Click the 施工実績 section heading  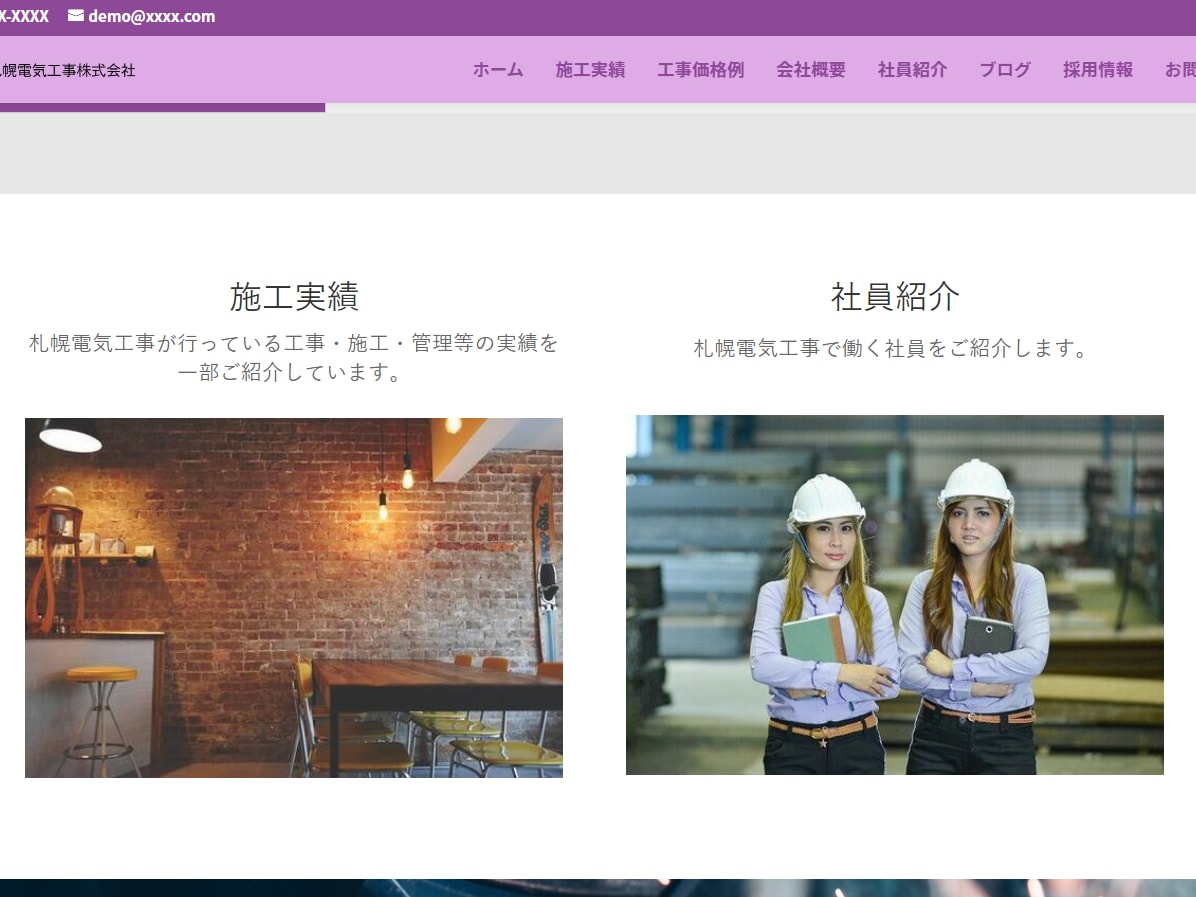point(294,297)
